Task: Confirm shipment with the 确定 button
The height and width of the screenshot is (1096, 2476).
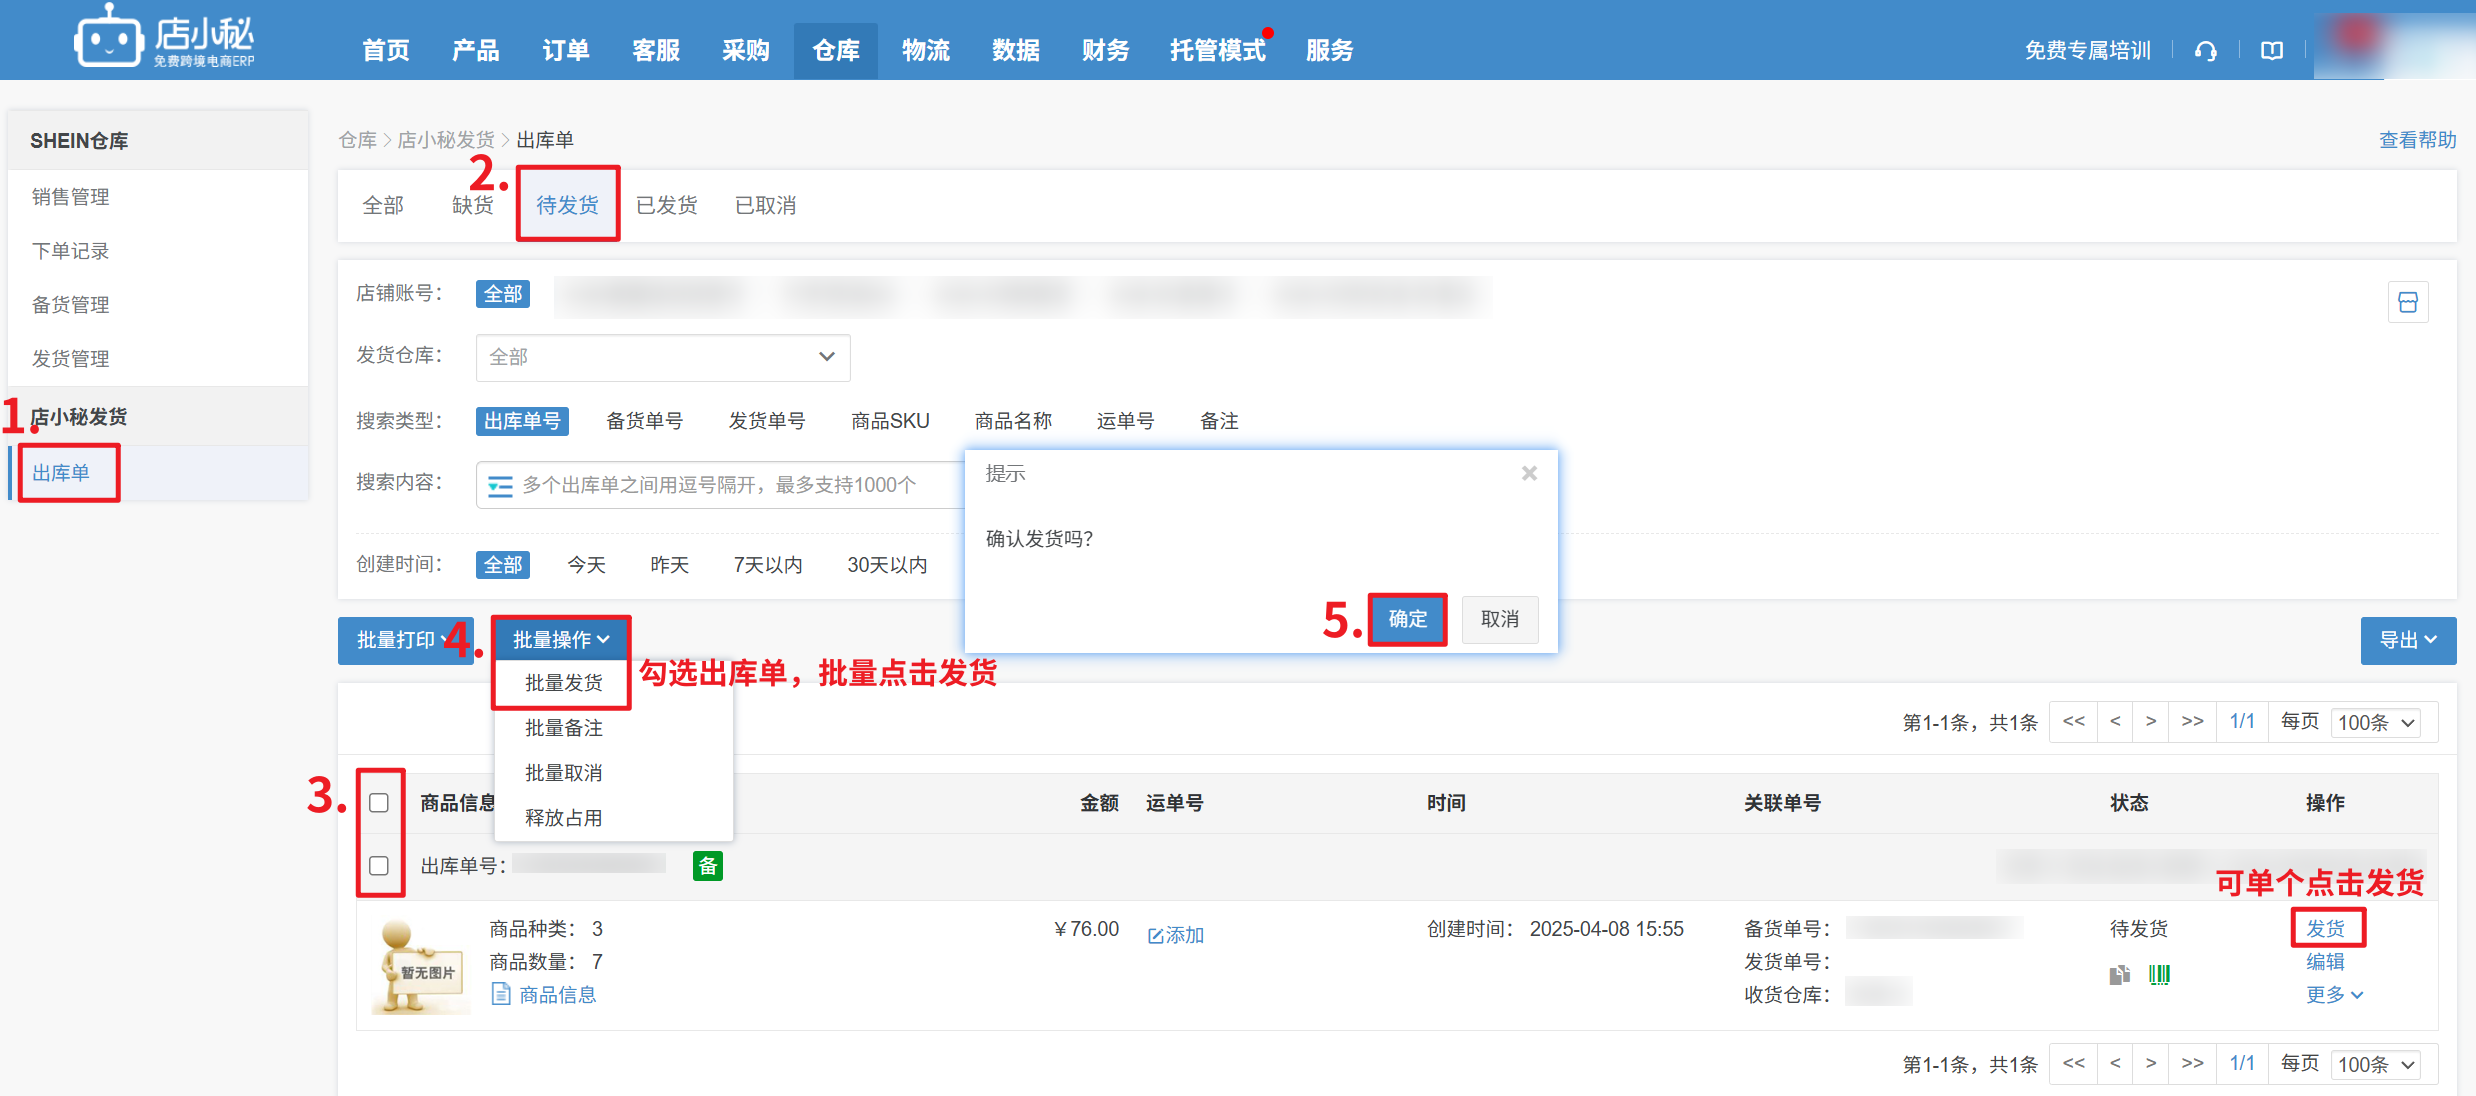Action: pyautogui.click(x=1407, y=620)
